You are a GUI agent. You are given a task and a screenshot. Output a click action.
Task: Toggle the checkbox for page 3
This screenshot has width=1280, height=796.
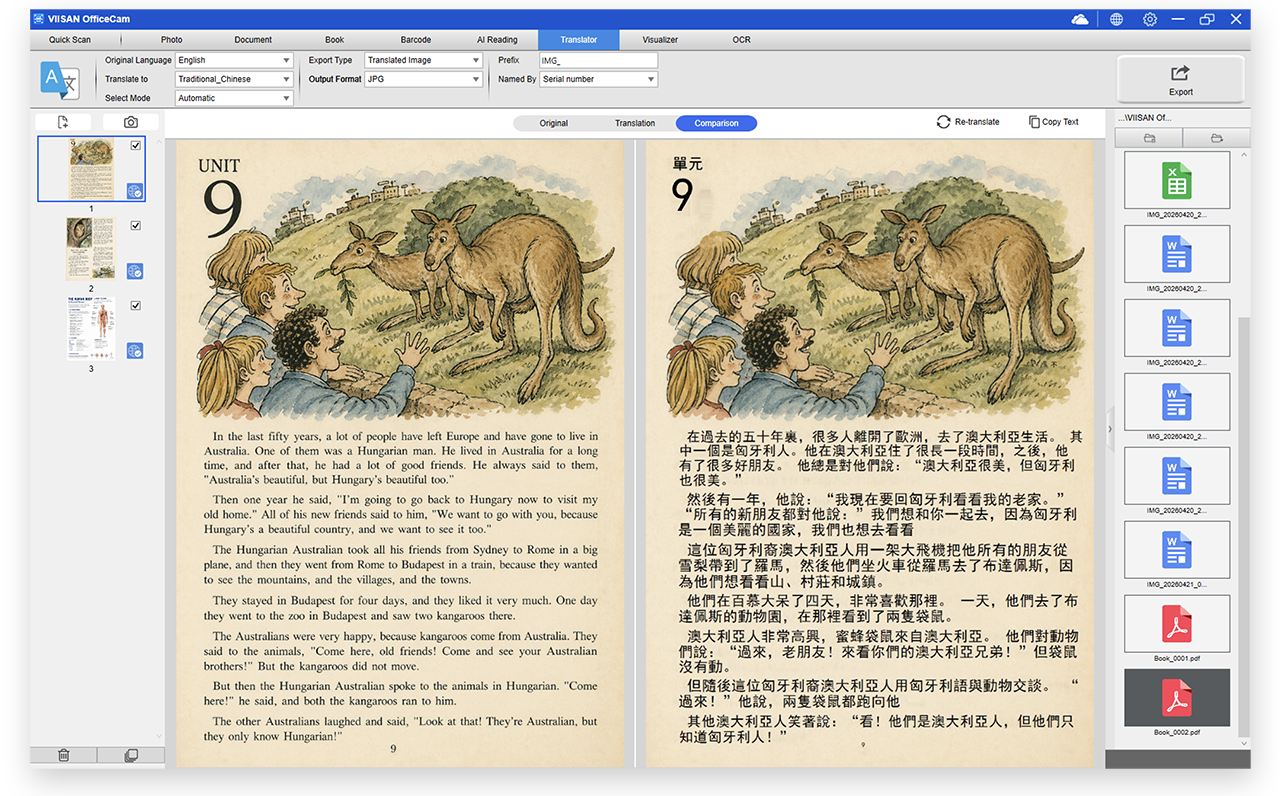coord(136,305)
